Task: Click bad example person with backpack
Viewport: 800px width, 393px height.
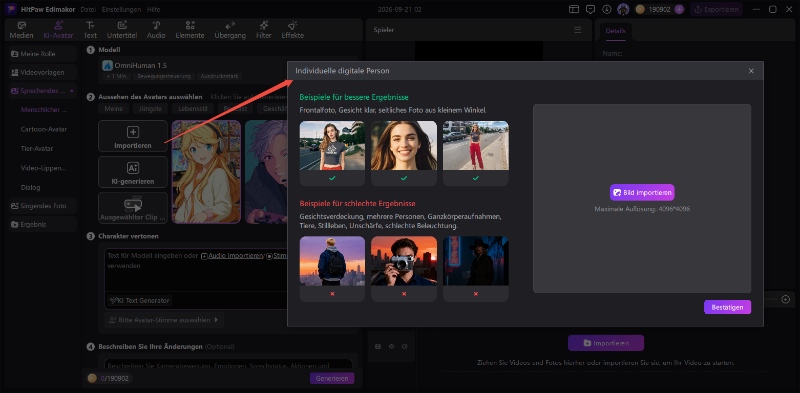Action: [332, 260]
